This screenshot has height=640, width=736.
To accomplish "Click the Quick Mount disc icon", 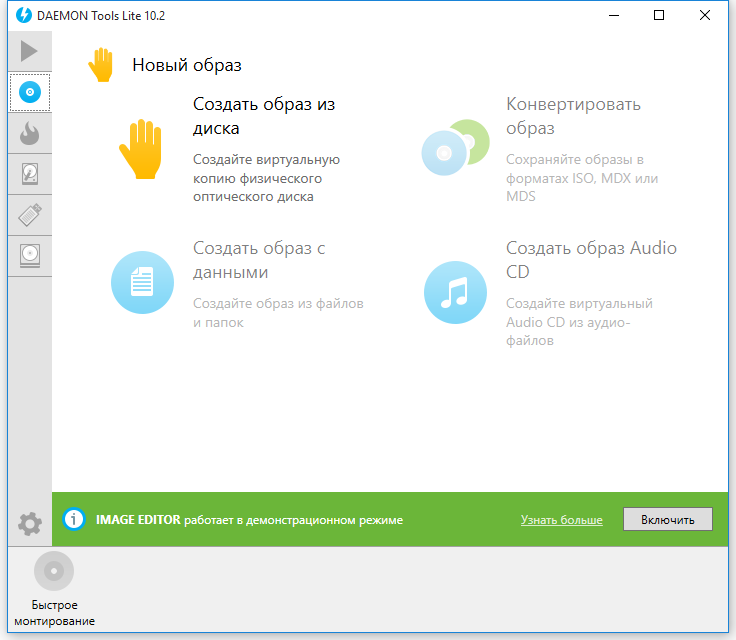I will pos(54,571).
